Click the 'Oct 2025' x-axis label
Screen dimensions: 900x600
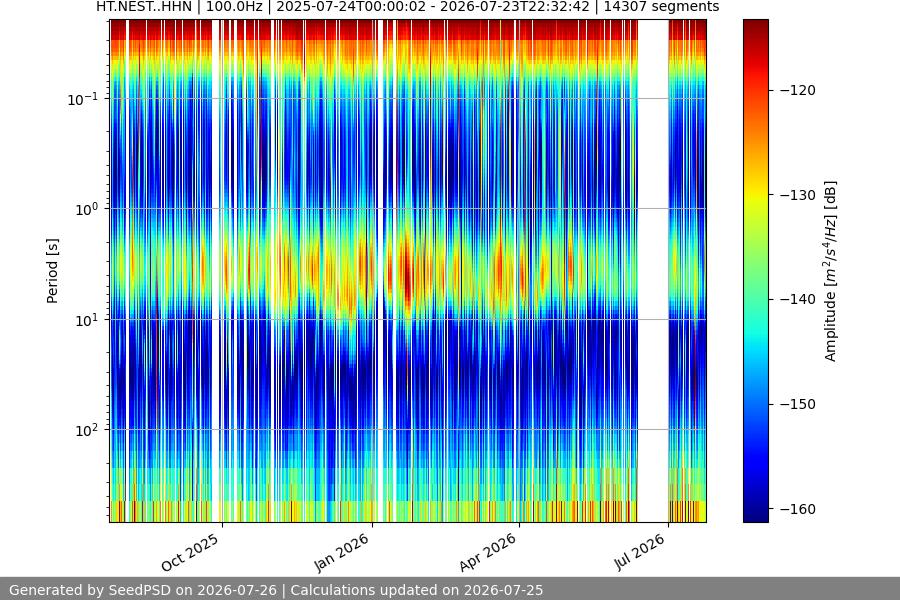coord(190,552)
